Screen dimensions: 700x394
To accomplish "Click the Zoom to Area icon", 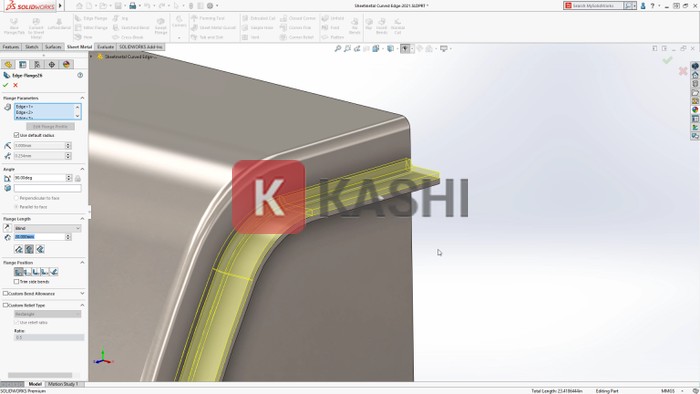I will click(x=347, y=49).
